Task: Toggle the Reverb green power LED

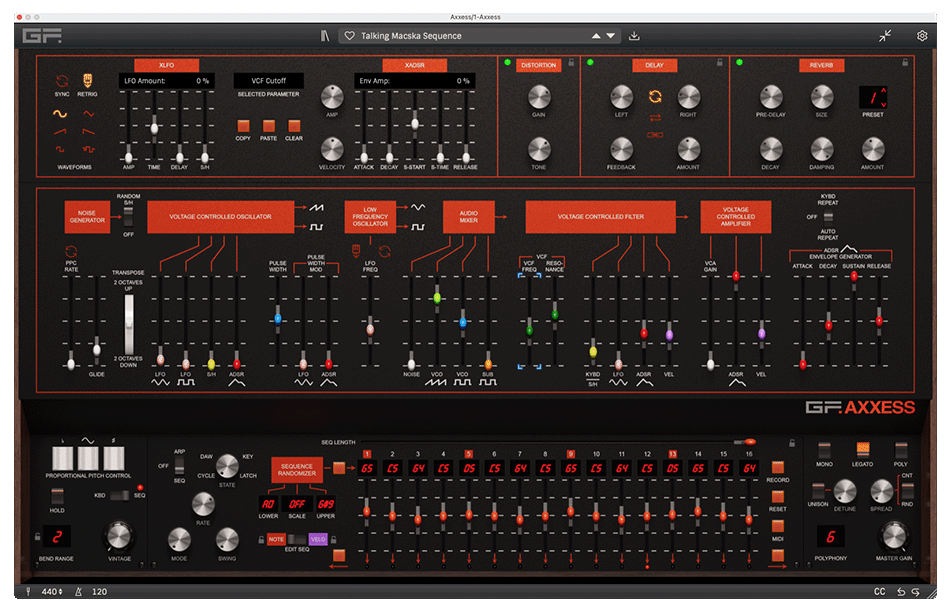Action: tap(739, 62)
